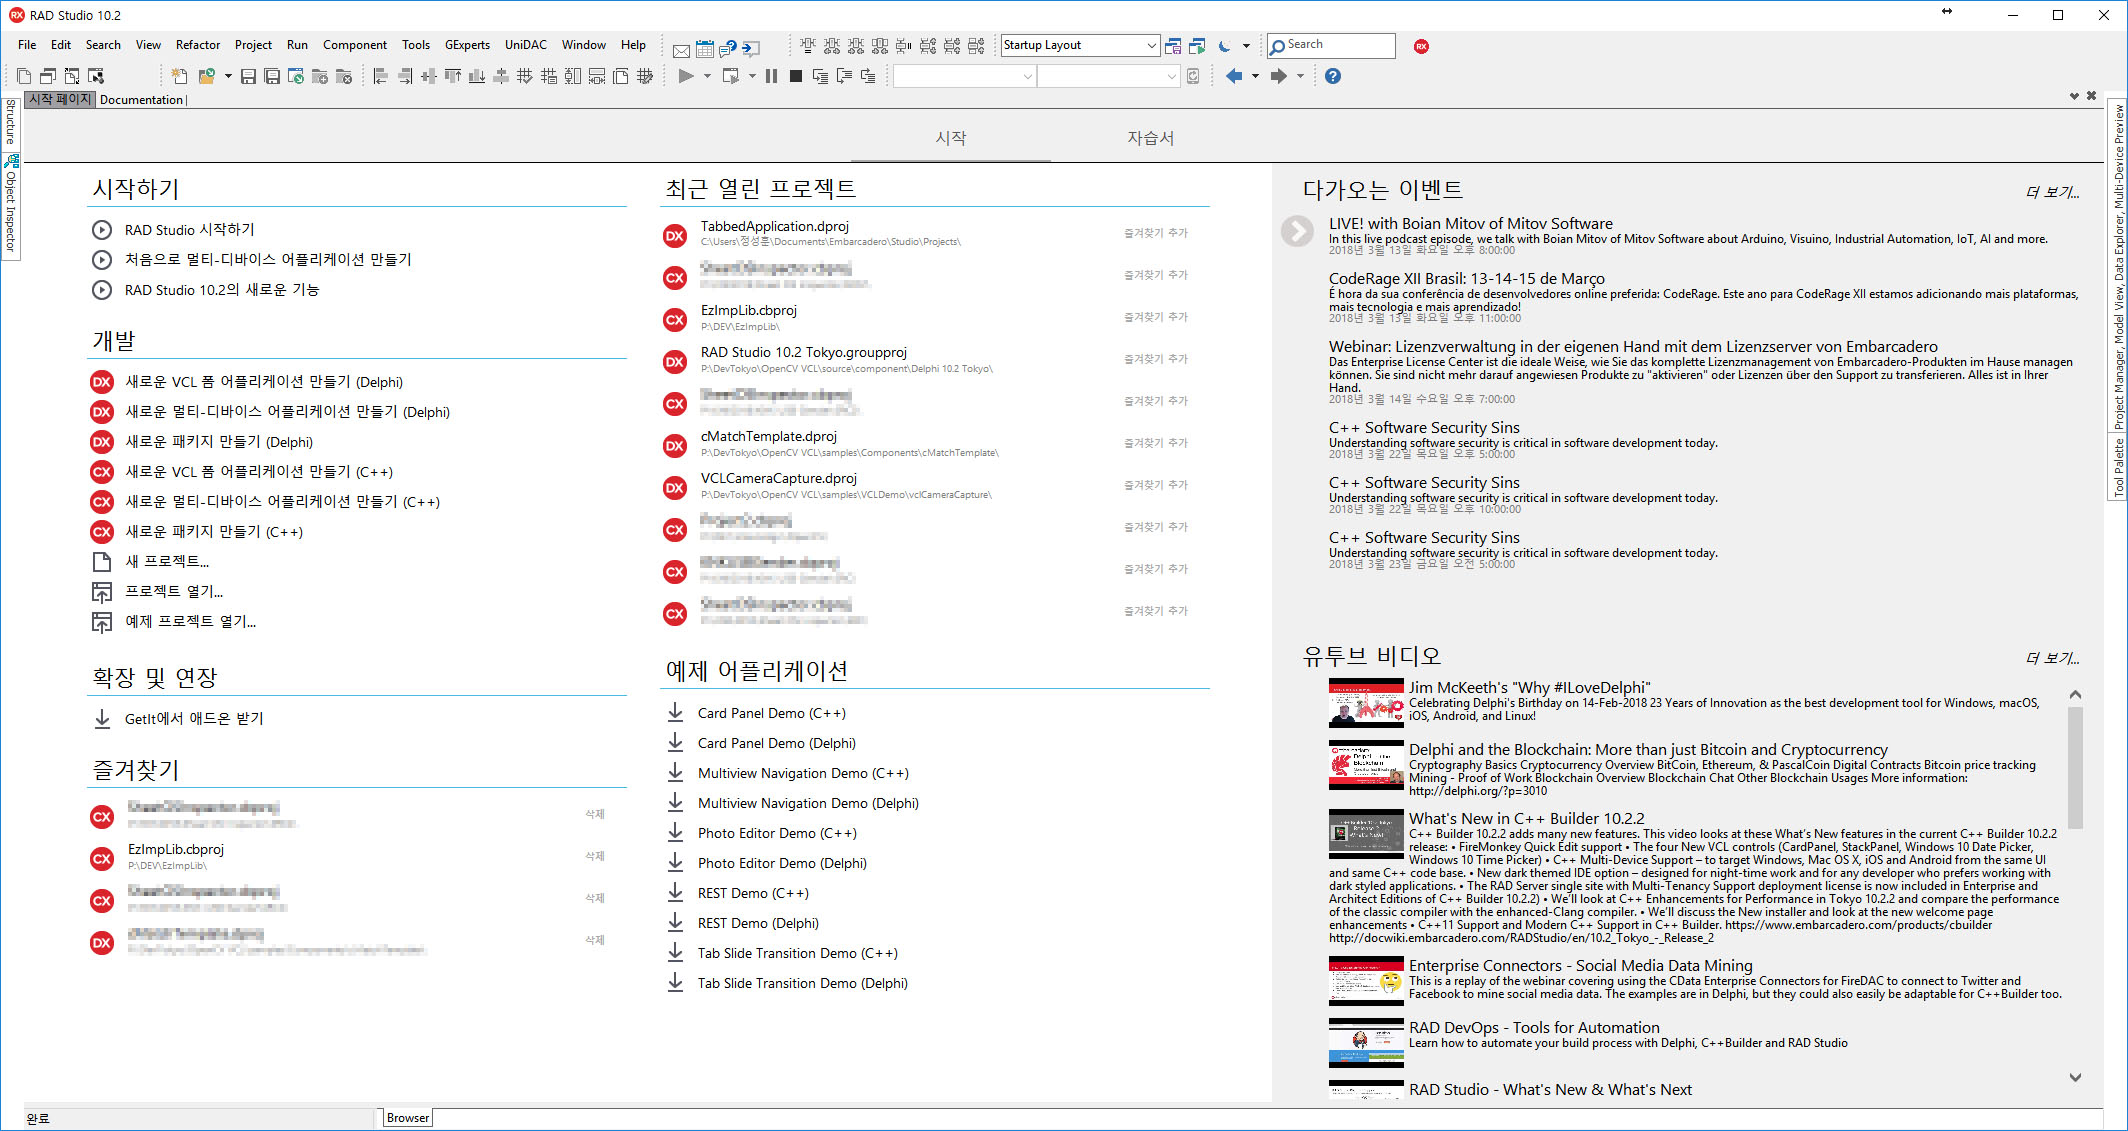Click the round arrow beside LIVE! event

1298,231
